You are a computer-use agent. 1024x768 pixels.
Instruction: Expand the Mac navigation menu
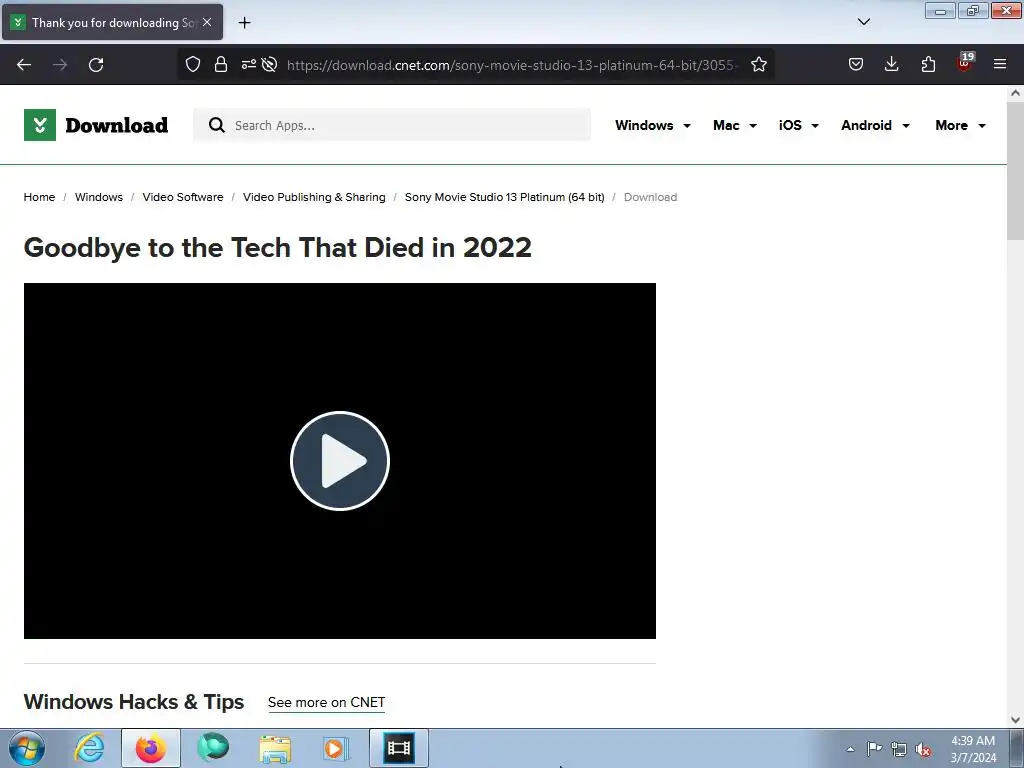pos(735,125)
